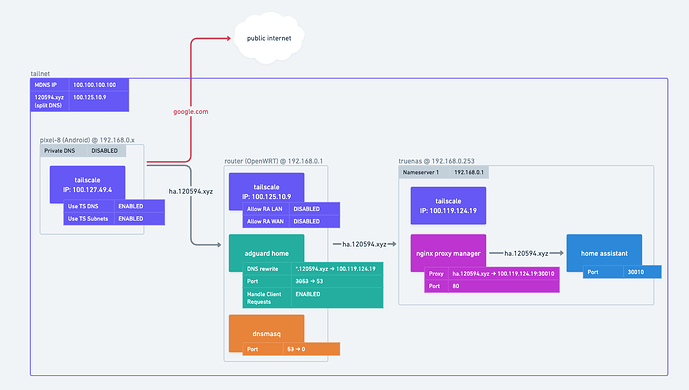This screenshot has height=390, width=689.
Task: Click the ENABLED value beside Use TS Subnets
Action: point(139,219)
